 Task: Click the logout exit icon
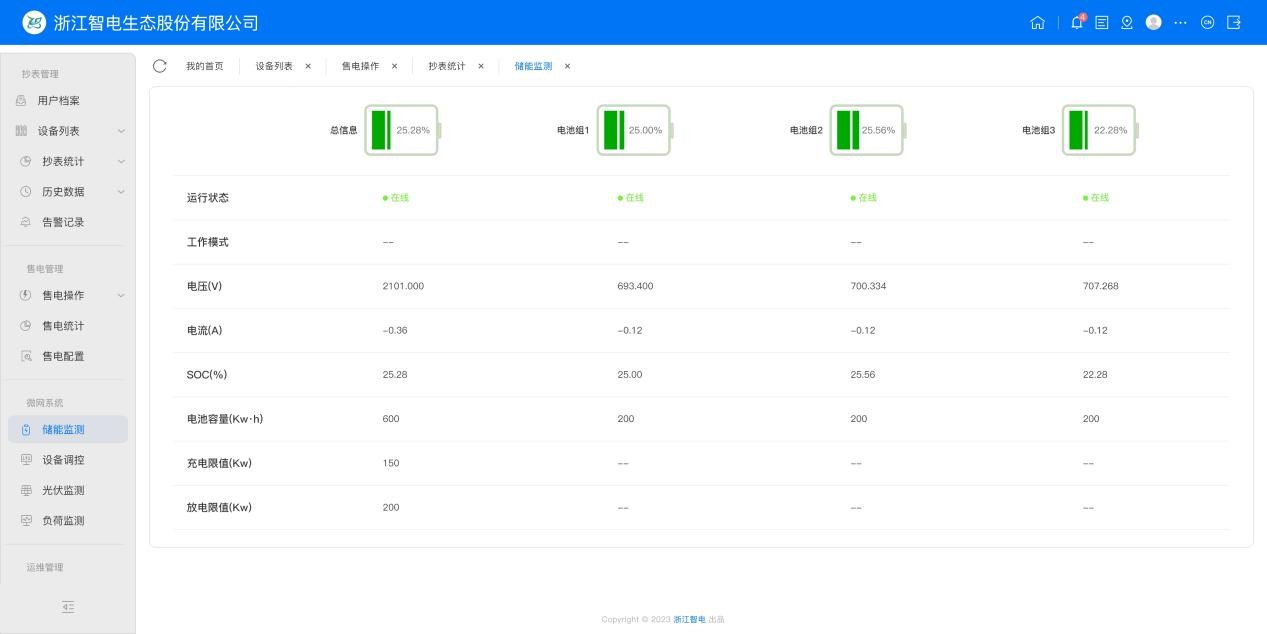[x=1234, y=23]
